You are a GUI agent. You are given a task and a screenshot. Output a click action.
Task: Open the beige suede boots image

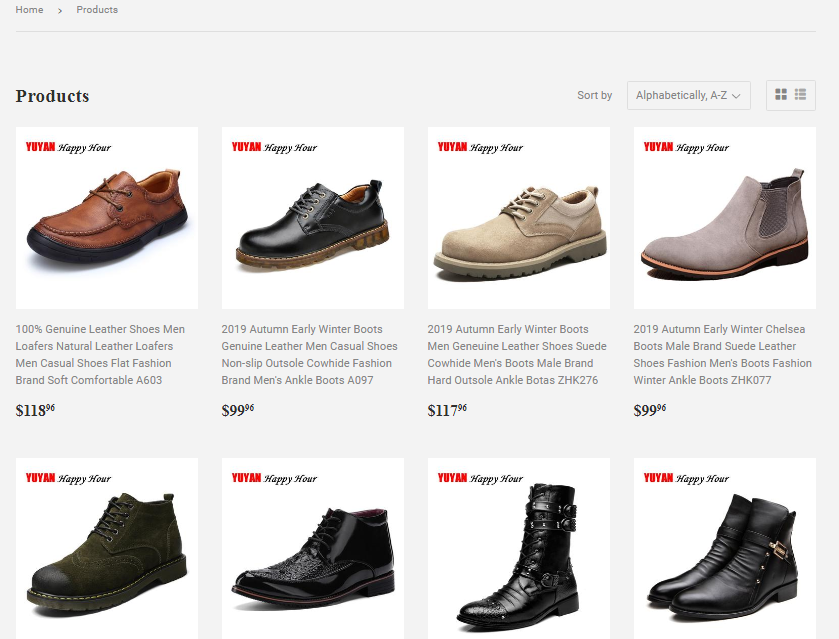tap(518, 217)
